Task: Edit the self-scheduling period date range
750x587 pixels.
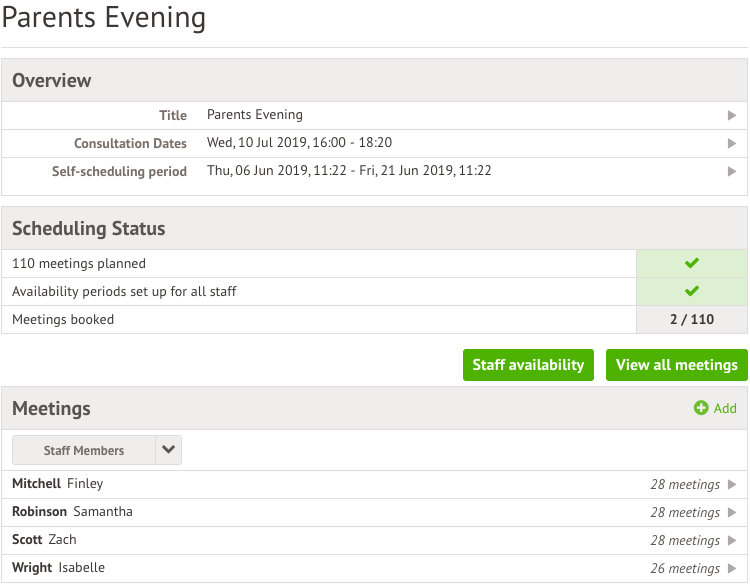Action: click(x=349, y=171)
